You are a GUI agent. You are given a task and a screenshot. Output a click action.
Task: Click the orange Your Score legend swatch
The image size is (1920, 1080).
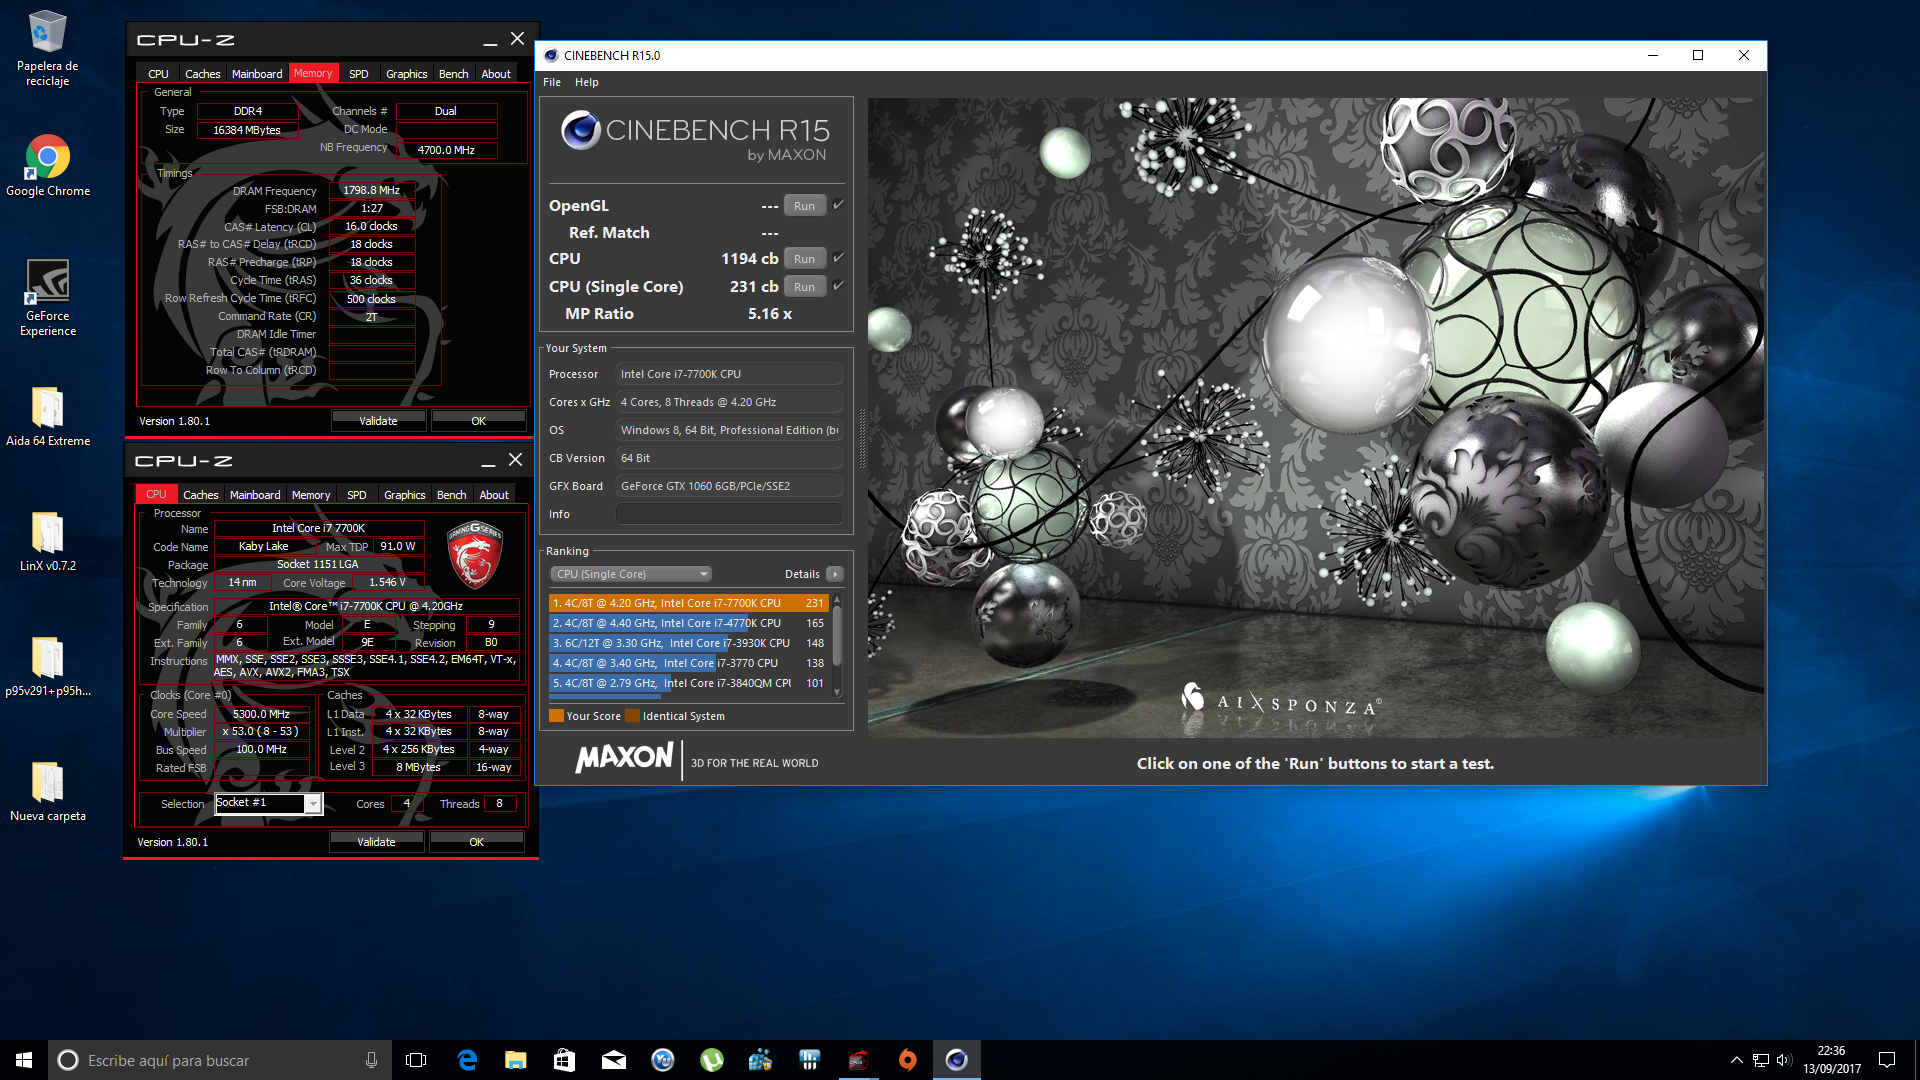click(x=556, y=716)
